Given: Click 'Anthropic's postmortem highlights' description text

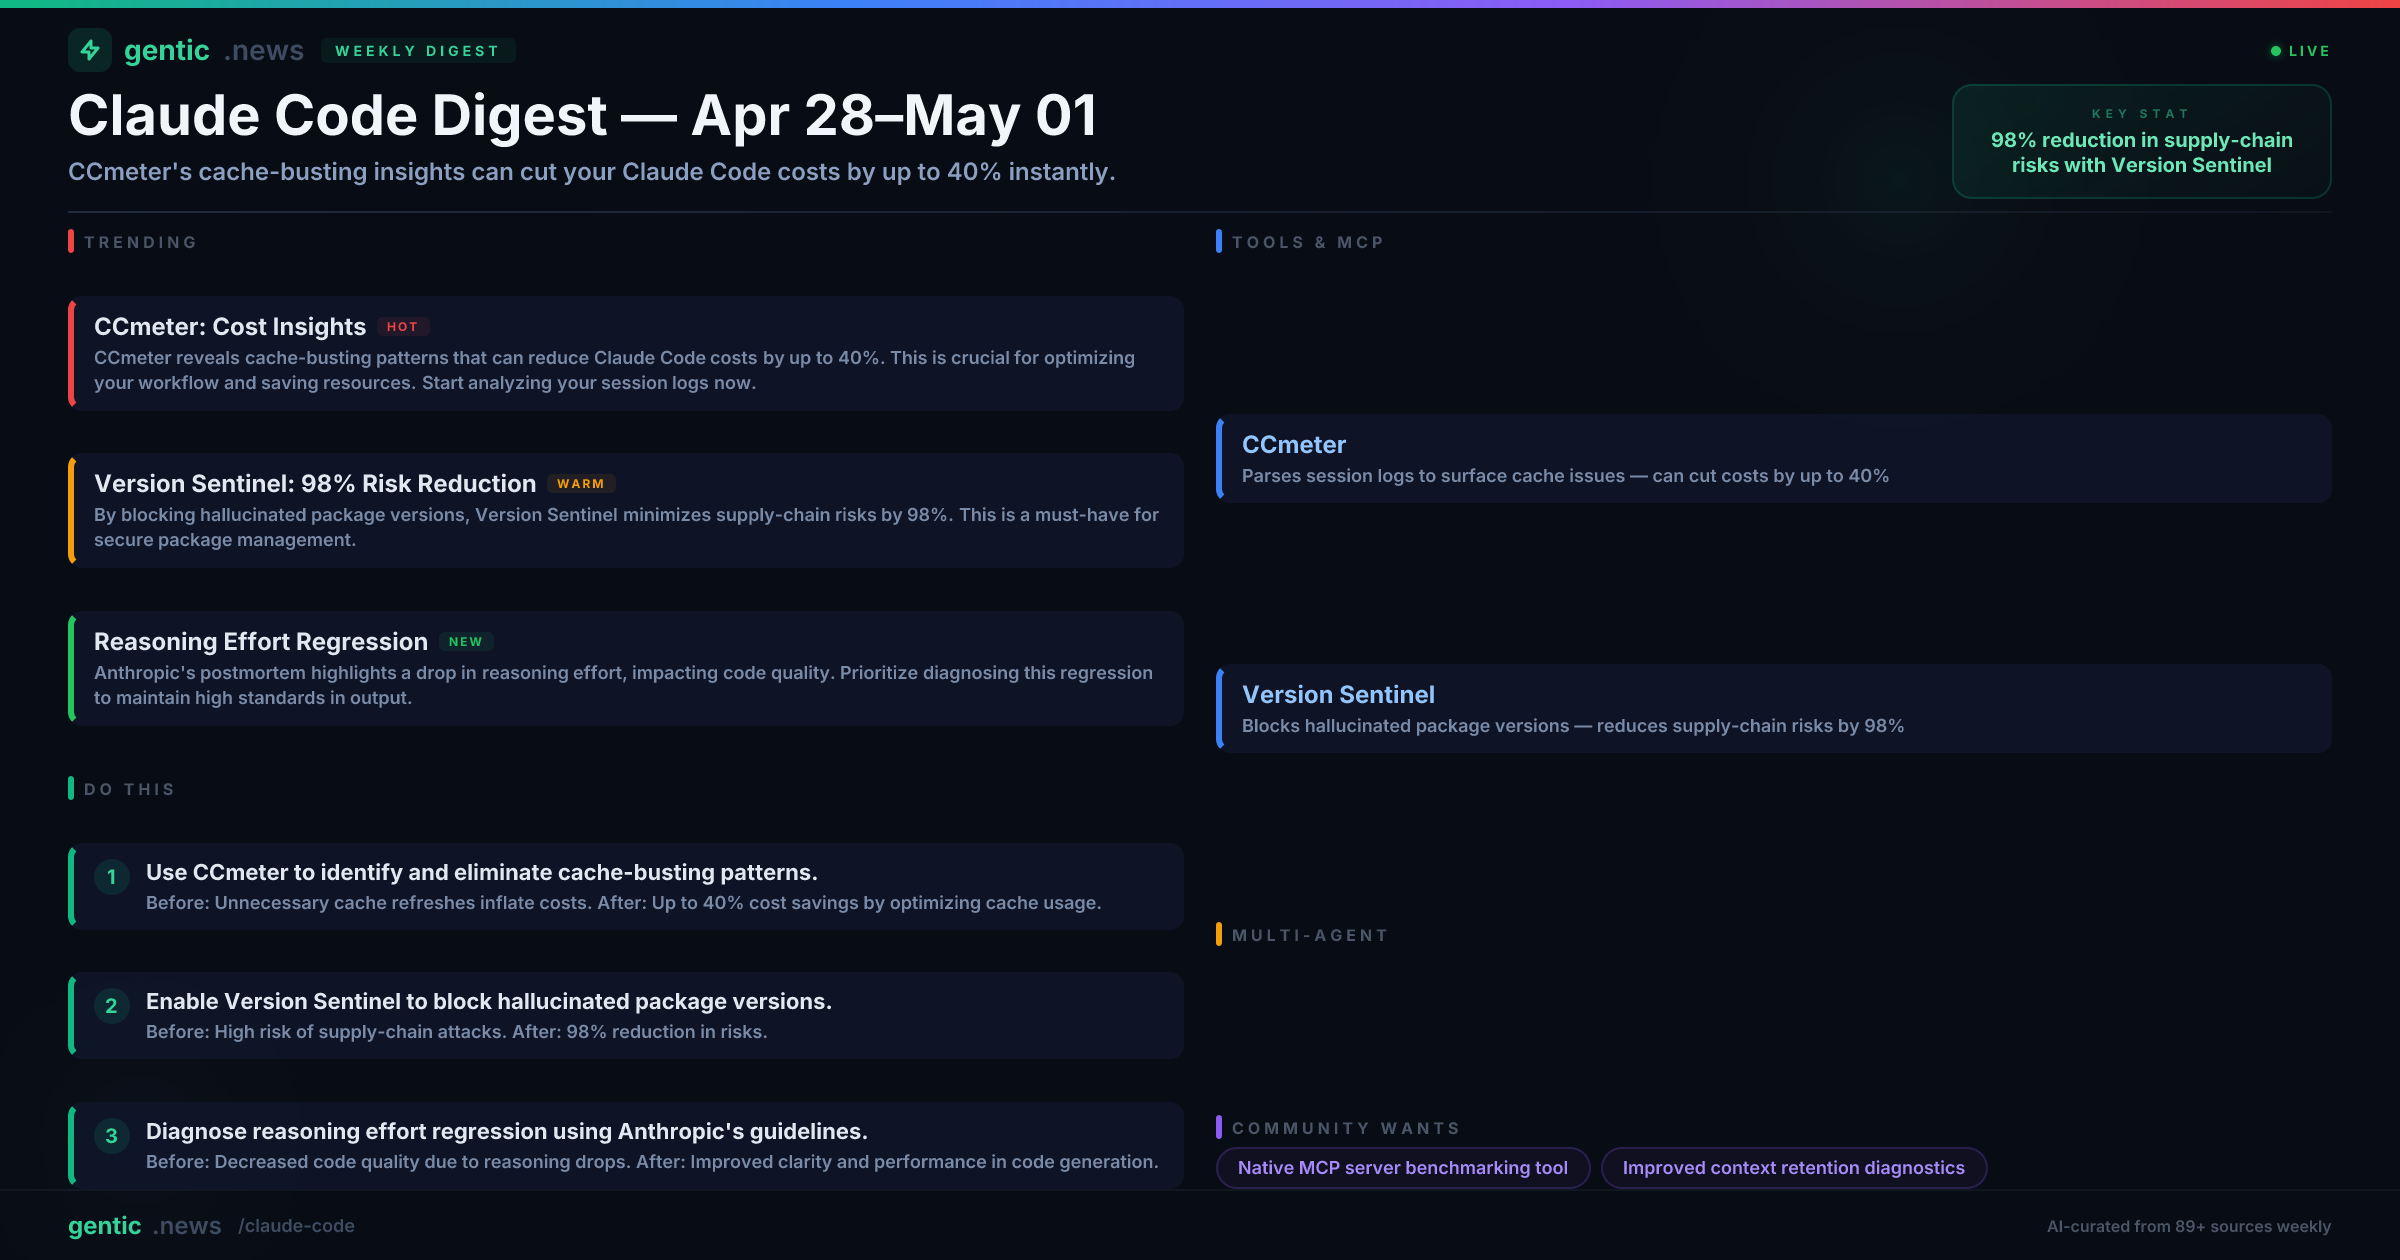Looking at the screenshot, I should tap(623, 685).
